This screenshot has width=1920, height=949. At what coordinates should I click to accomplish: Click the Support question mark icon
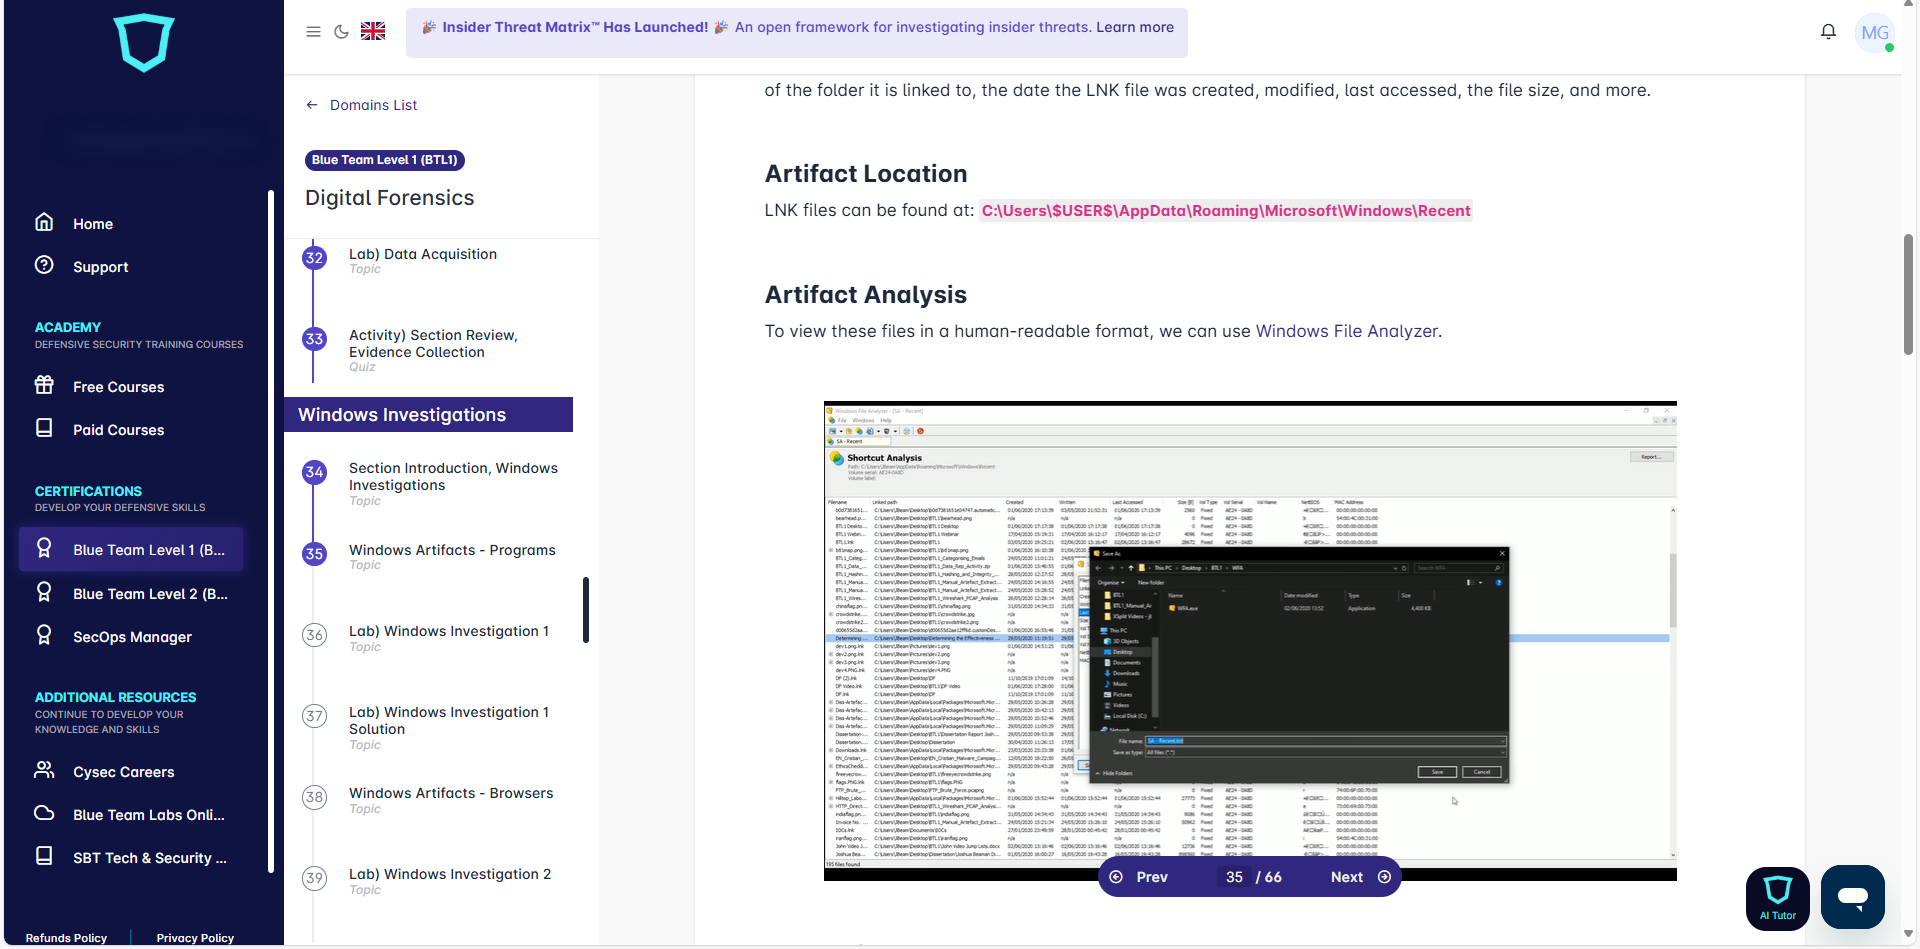point(44,265)
